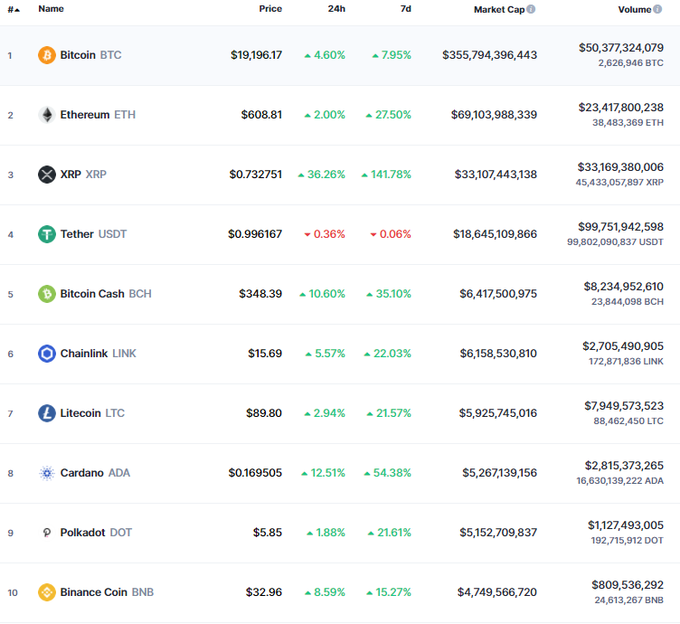The width and height of the screenshot is (680, 624).
Task: Sort by the 24h change header
Action: click(x=337, y=9)
